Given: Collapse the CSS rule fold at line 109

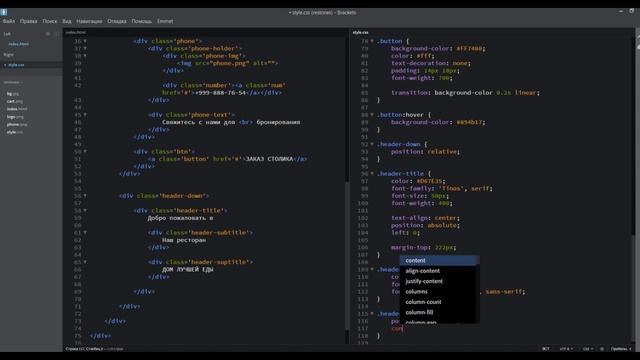Looking at the screenshot, I should tap(372, 269).
